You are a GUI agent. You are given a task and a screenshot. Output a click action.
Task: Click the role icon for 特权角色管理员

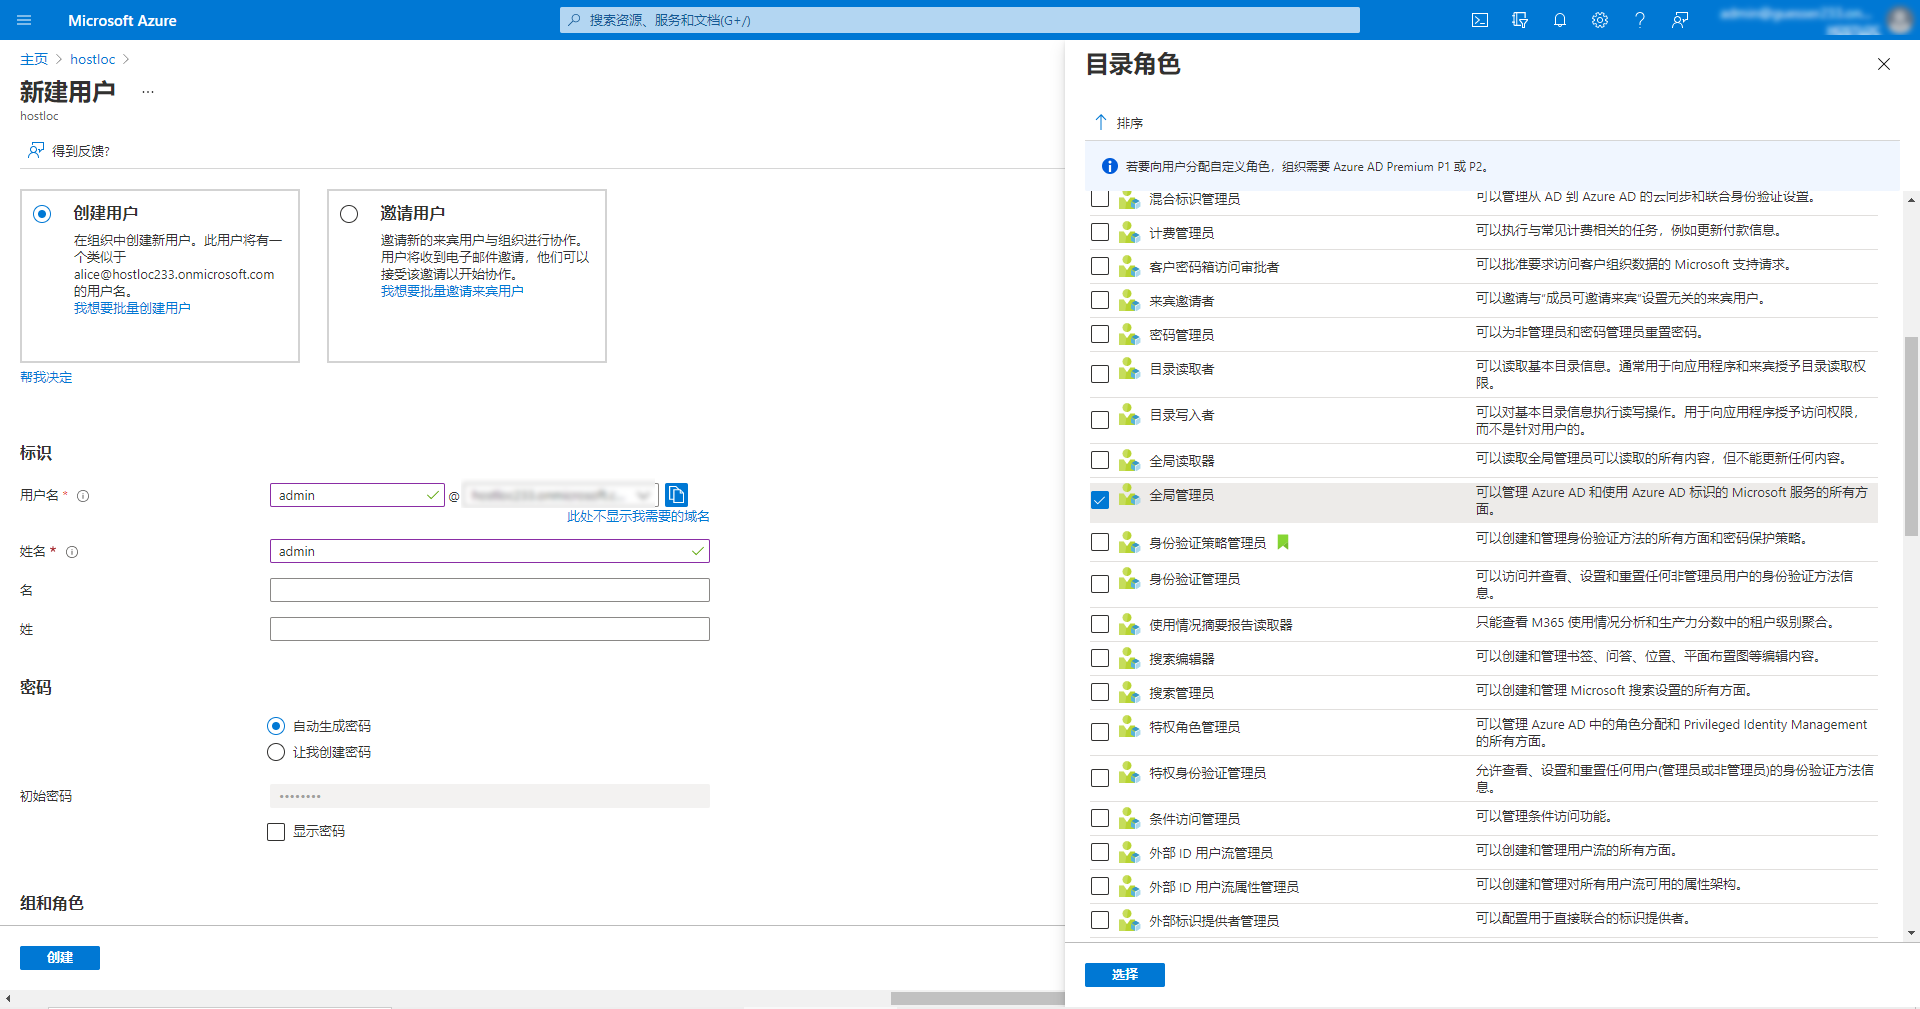pyautogui.click(x=1129, y=727)
